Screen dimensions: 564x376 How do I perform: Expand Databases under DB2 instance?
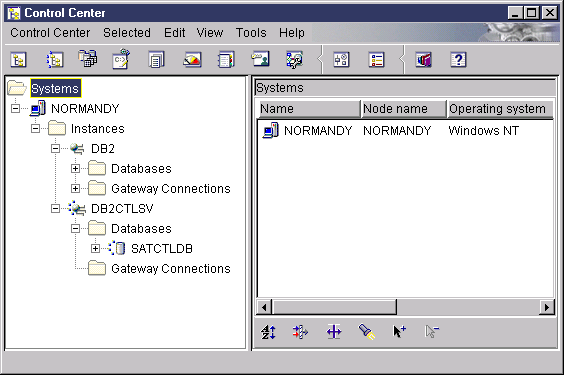(75, 168)
